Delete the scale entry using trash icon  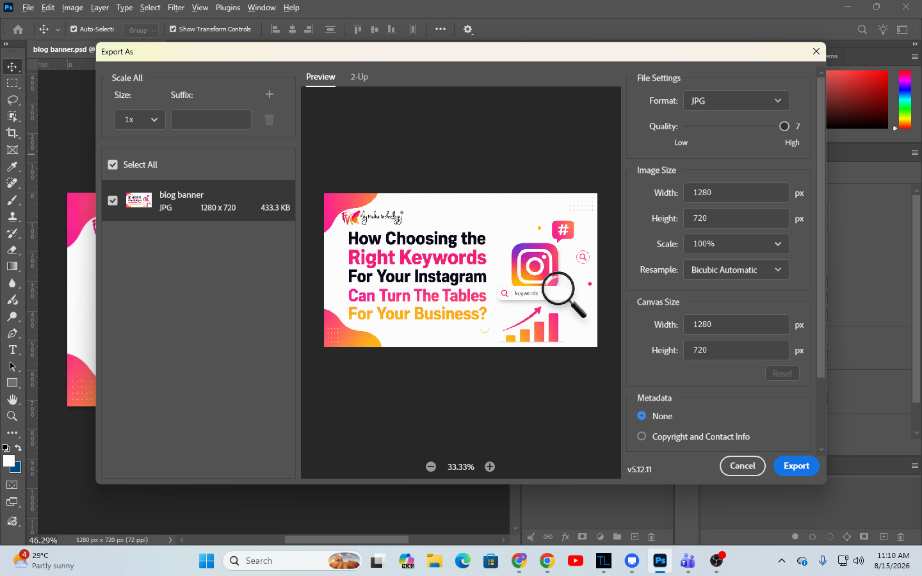click(x=269, y=120)
